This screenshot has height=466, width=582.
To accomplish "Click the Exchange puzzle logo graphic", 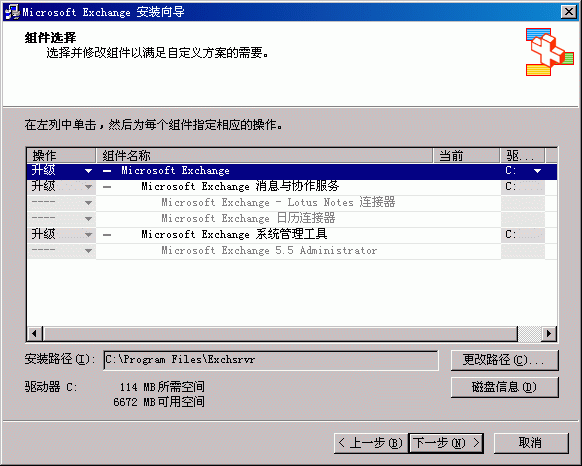I will coord(549,52).
